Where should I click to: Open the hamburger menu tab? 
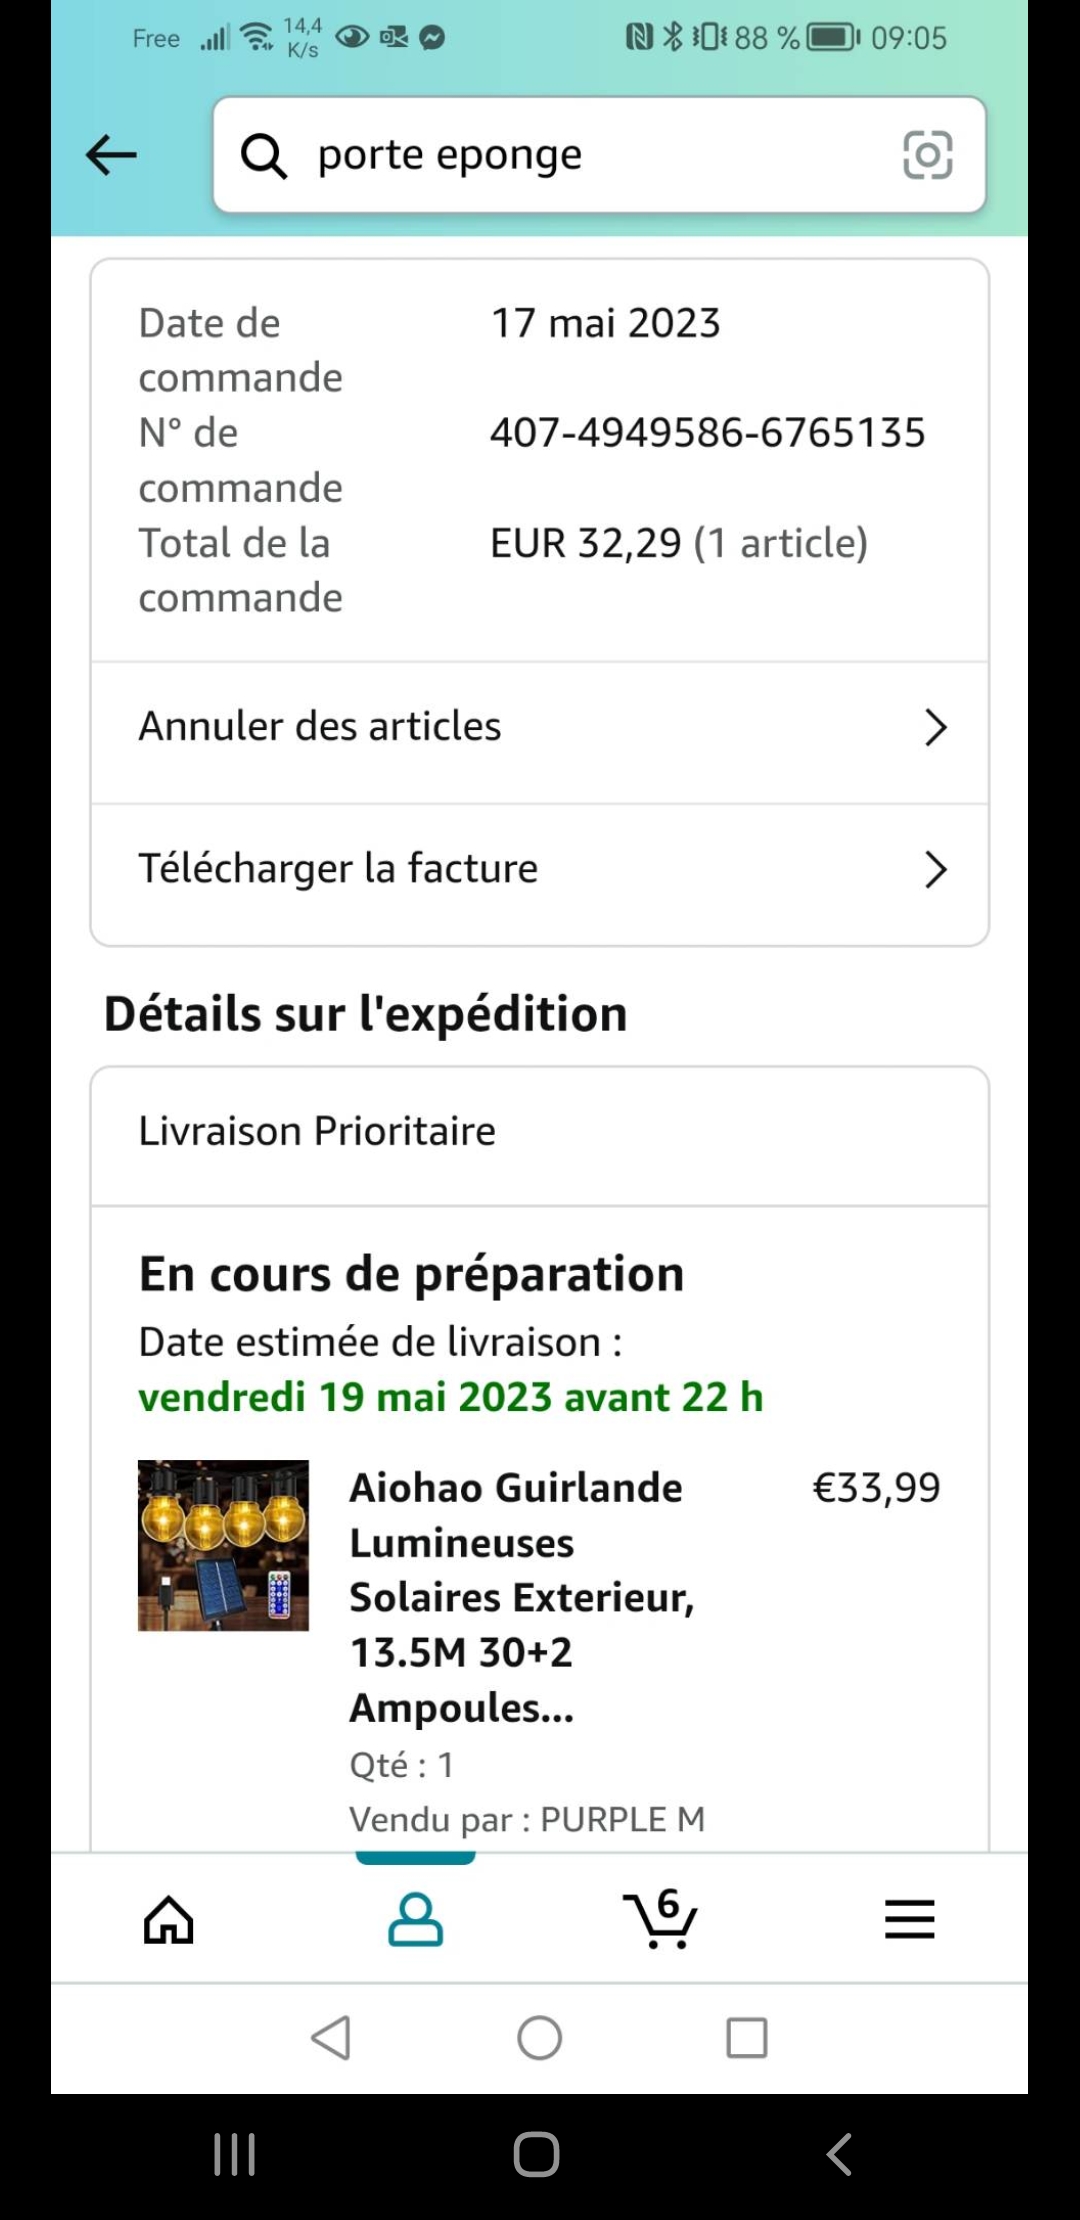click(909, 1919)
